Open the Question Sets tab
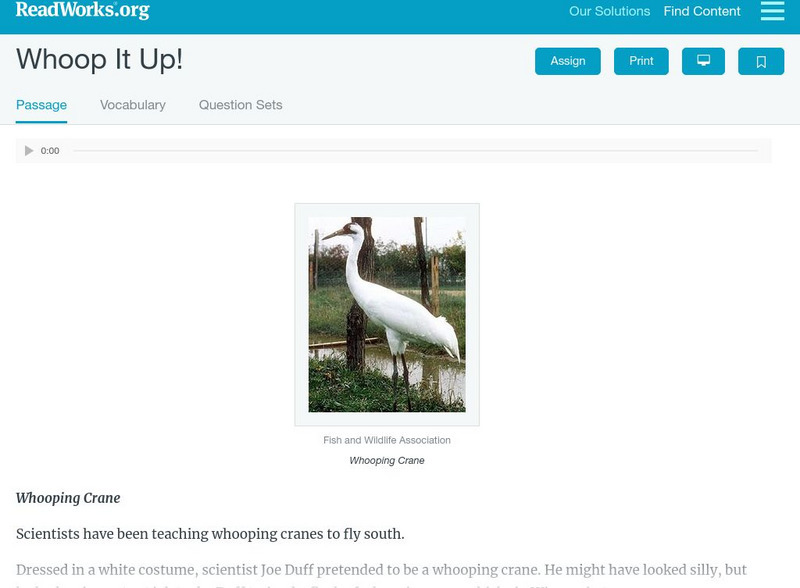 (240, 105)
